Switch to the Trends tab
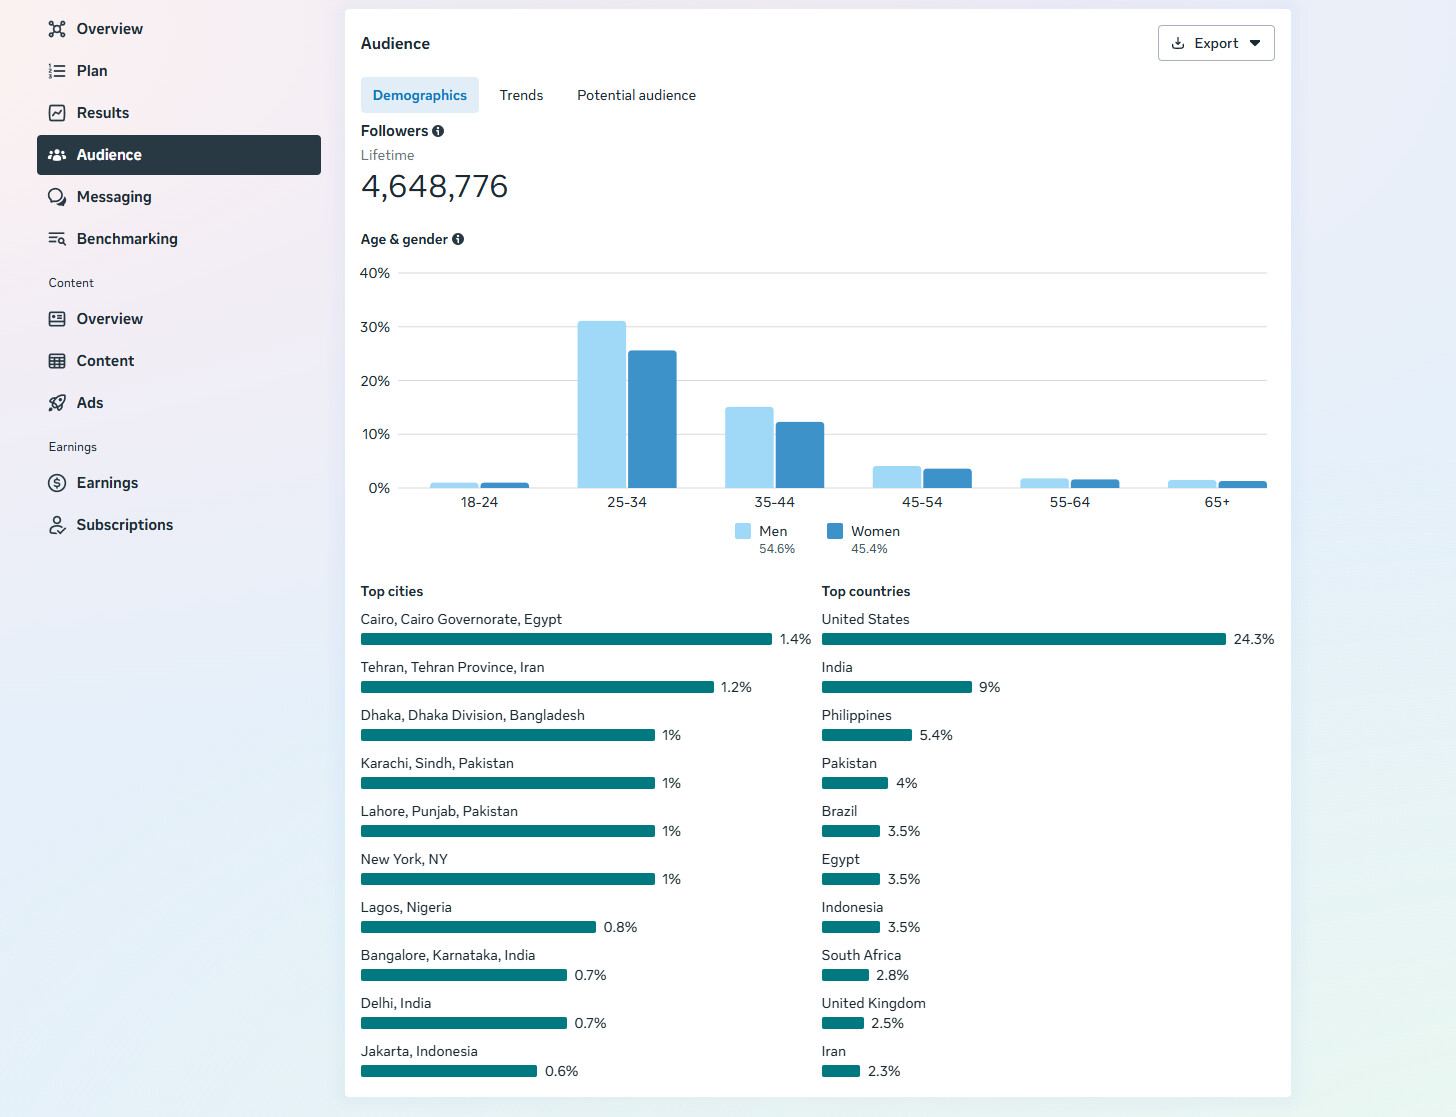 [x=521, y=95]
